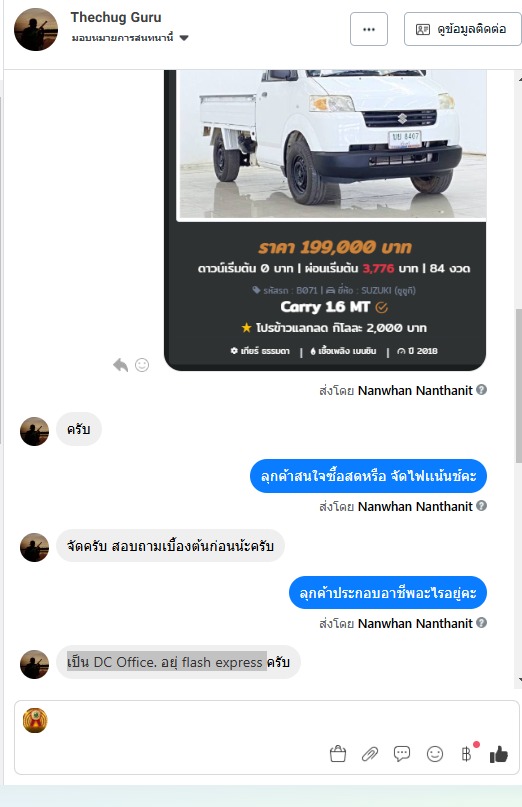Select the DC Office flash express message
This screenshot has width=522, height=807.
[x=178, y=662]
